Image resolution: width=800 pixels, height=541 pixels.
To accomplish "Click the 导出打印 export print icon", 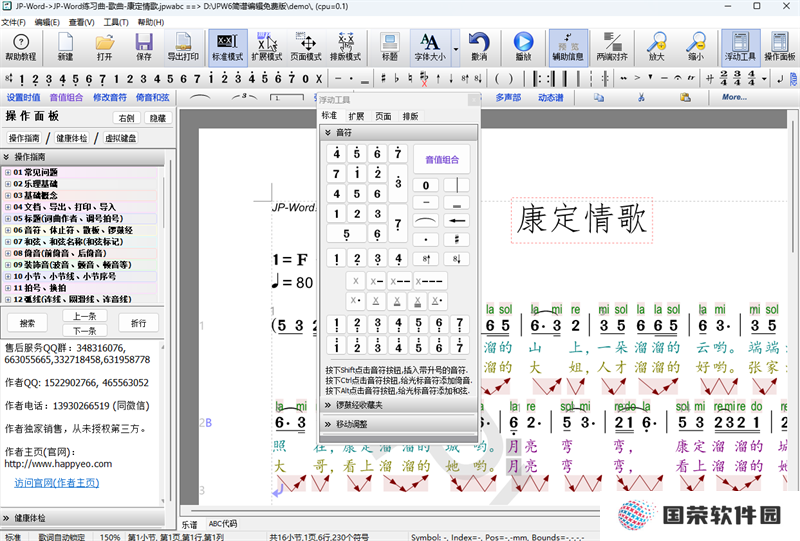I will 183,47.
